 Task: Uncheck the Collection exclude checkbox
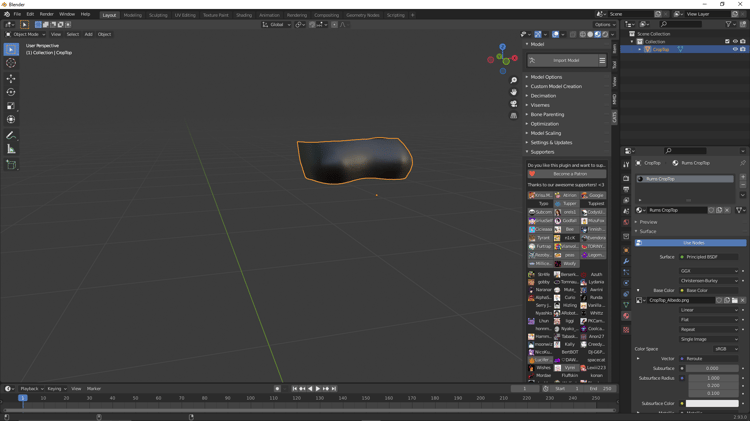click(727, 42)
